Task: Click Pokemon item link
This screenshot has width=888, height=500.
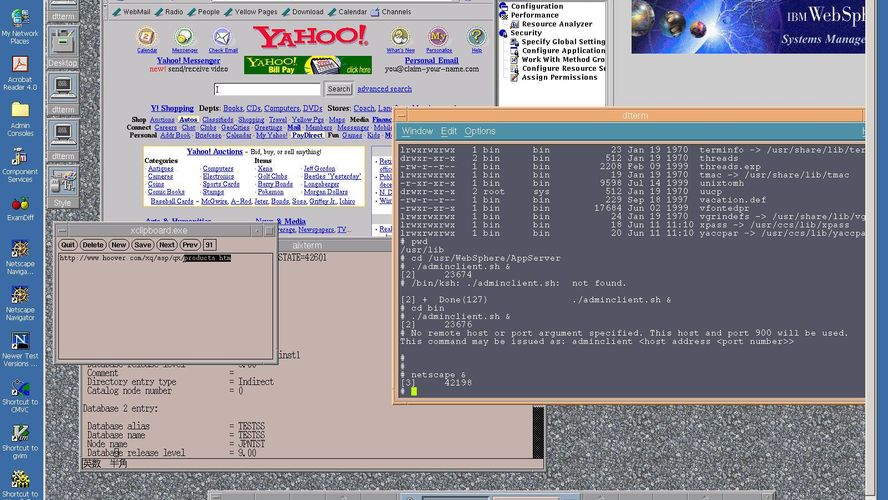Action: point(271,192)
